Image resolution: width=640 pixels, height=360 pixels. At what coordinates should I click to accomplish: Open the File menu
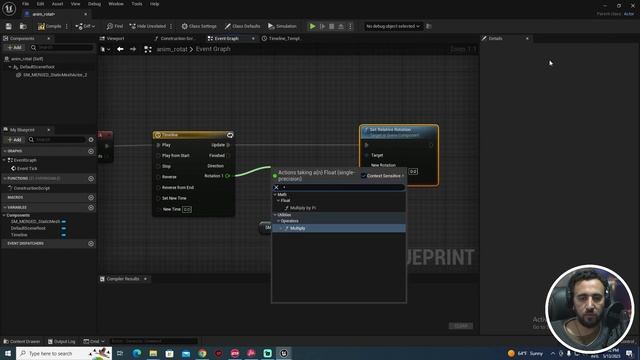(x=25, y=4)
